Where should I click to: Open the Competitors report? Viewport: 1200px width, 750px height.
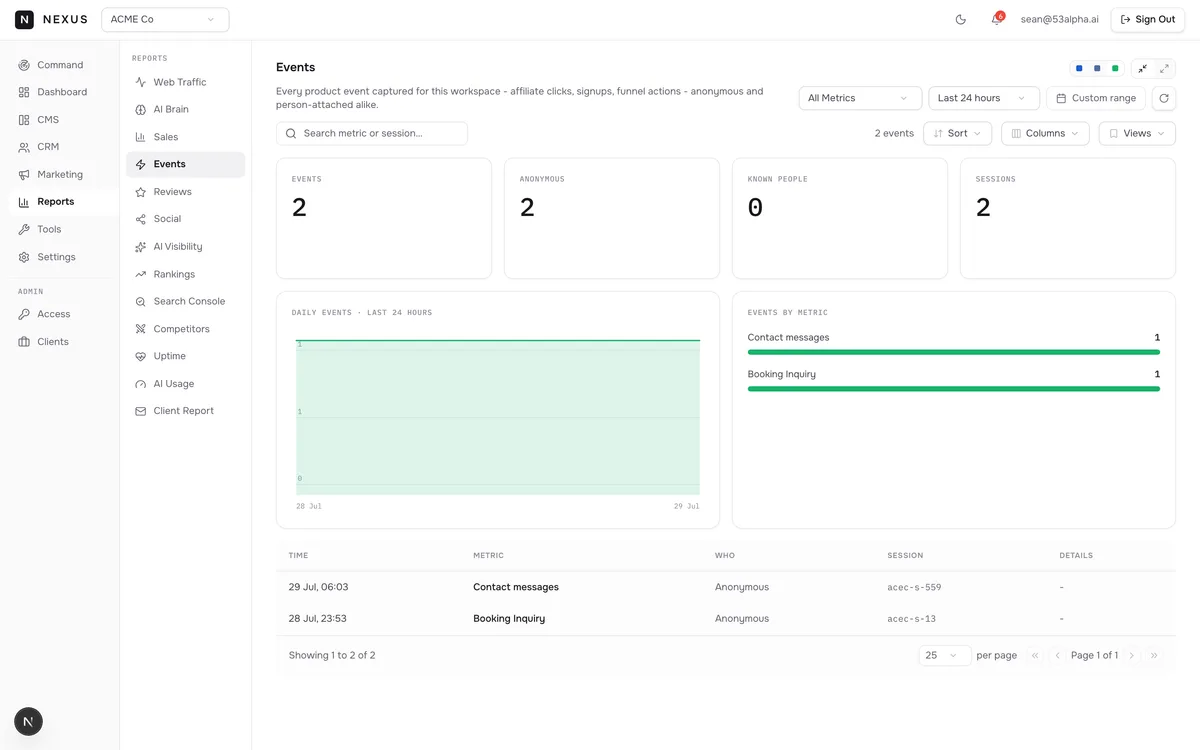pos(185,329)
